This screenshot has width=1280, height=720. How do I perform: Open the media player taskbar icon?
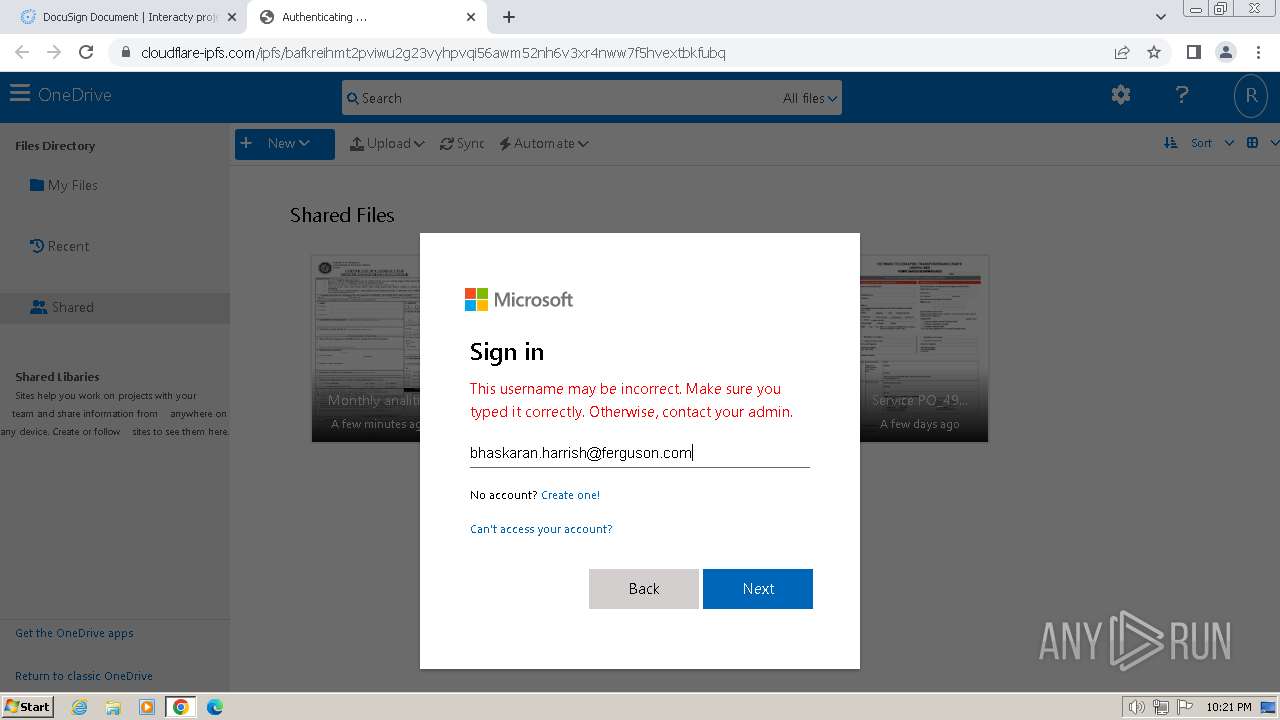point(147,707)
